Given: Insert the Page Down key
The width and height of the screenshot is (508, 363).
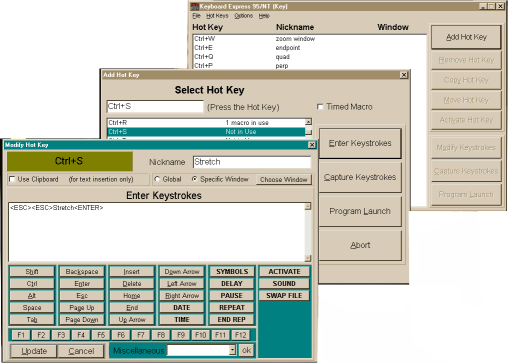Looking at the screenshot, I should tap(82, 320).
